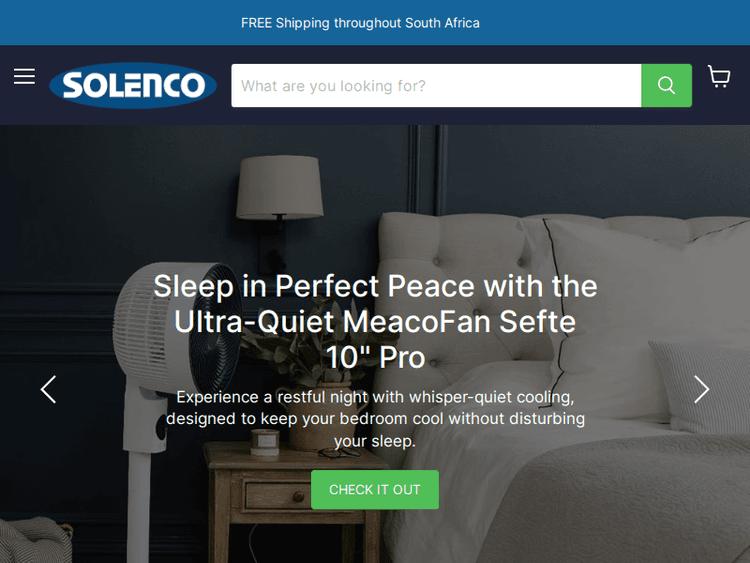This screenshot has width=750, height=563.
Task: Go to the previous hero slide
Action: [x=48, y=389]
